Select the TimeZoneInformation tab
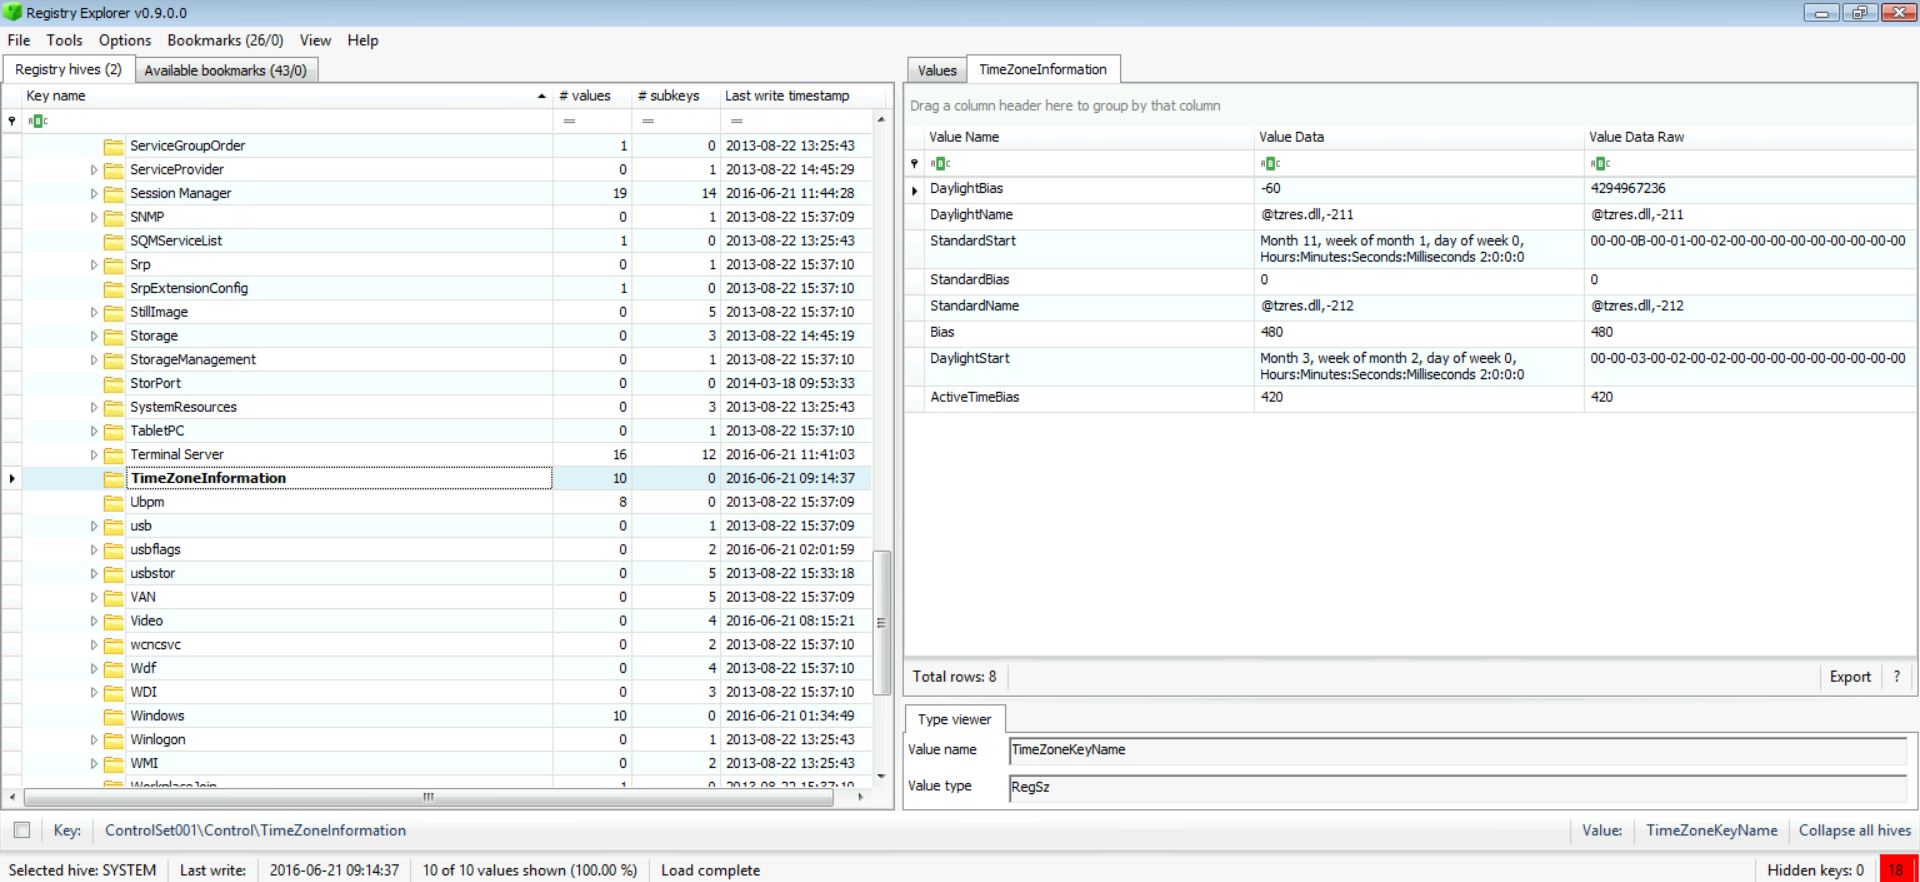This screenshot has width=1920, height=882. click(1043, 69)
